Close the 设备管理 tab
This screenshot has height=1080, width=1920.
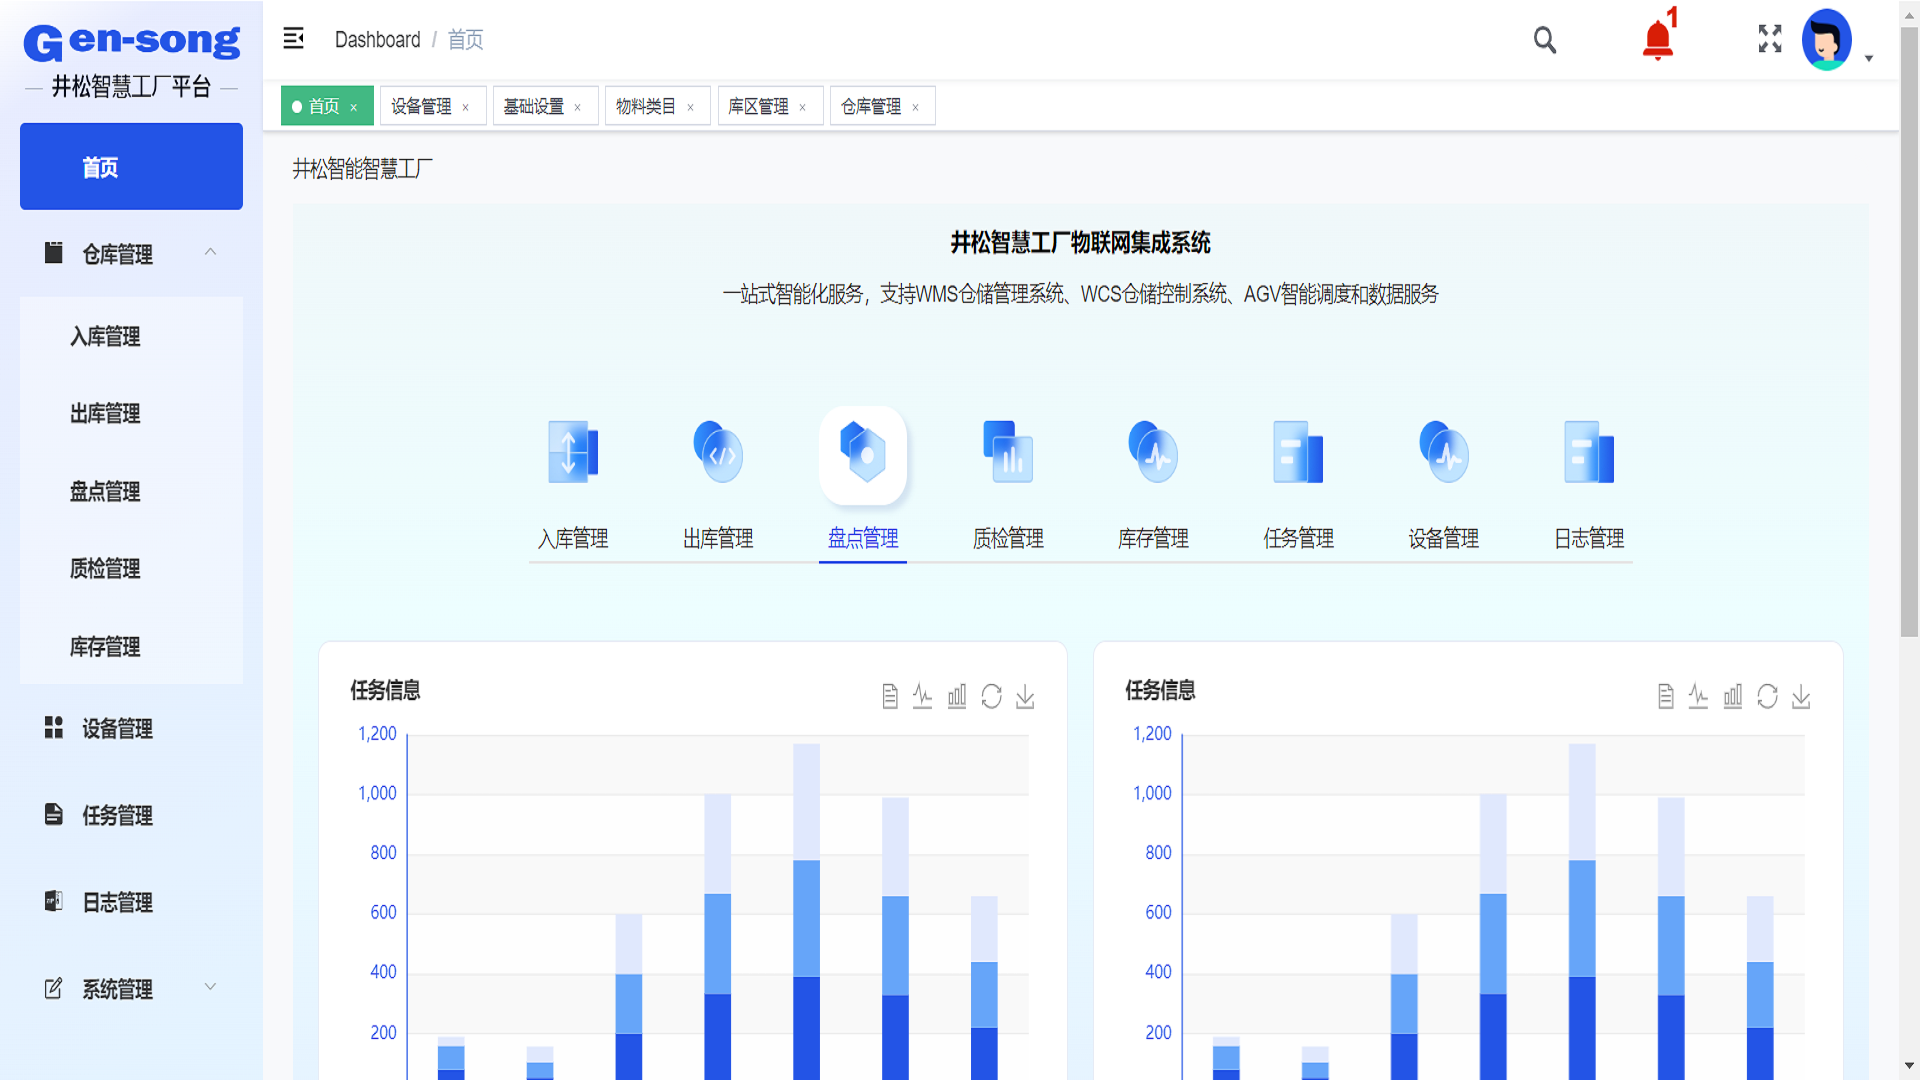(x=465, y=107)
